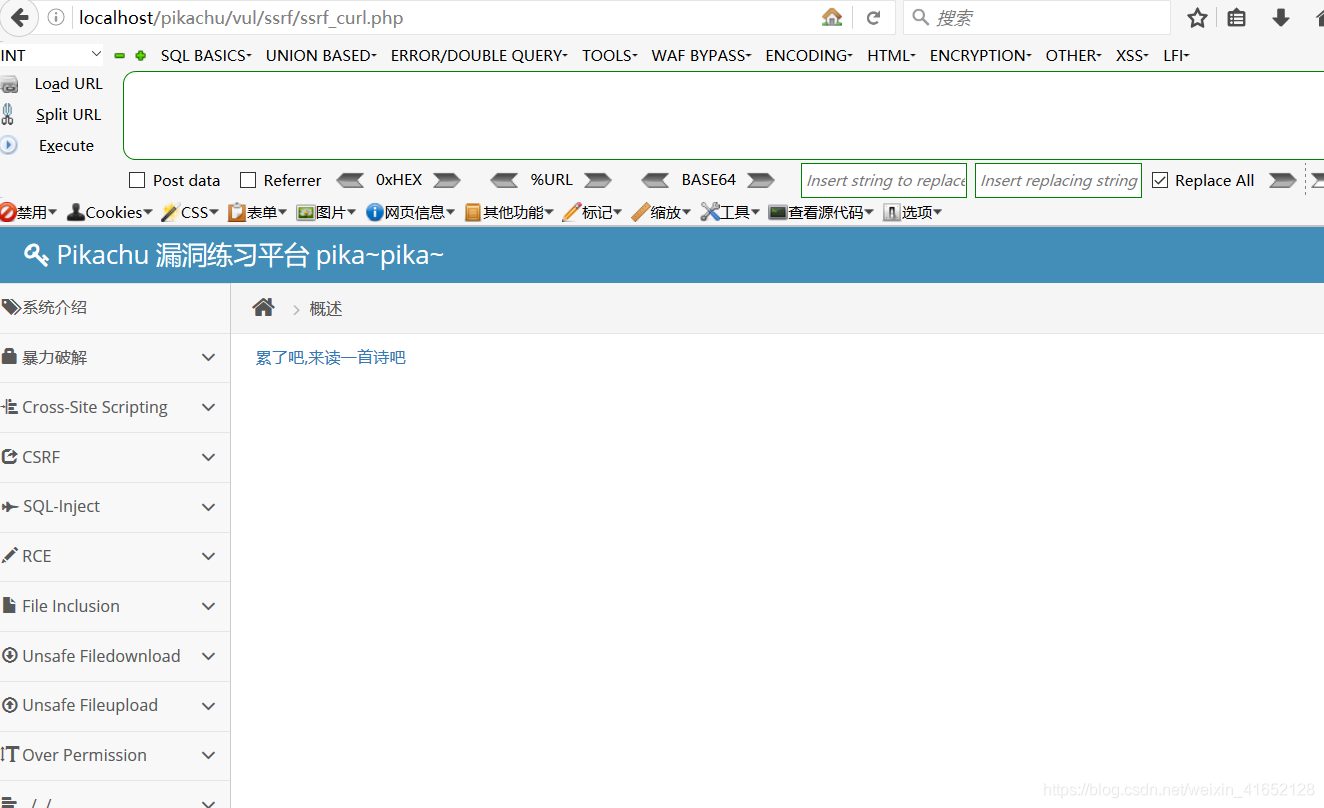Viewport: 1324px width, 808px height.
Task: Open the 网页信息 toolbar menu
Action: 410,212
